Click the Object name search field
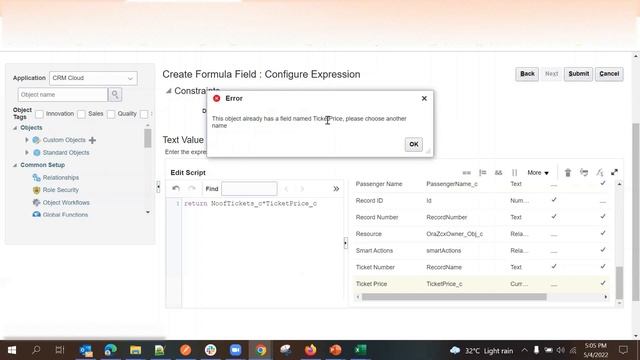The height and width of the screenshot is (360, 640). 62,95
